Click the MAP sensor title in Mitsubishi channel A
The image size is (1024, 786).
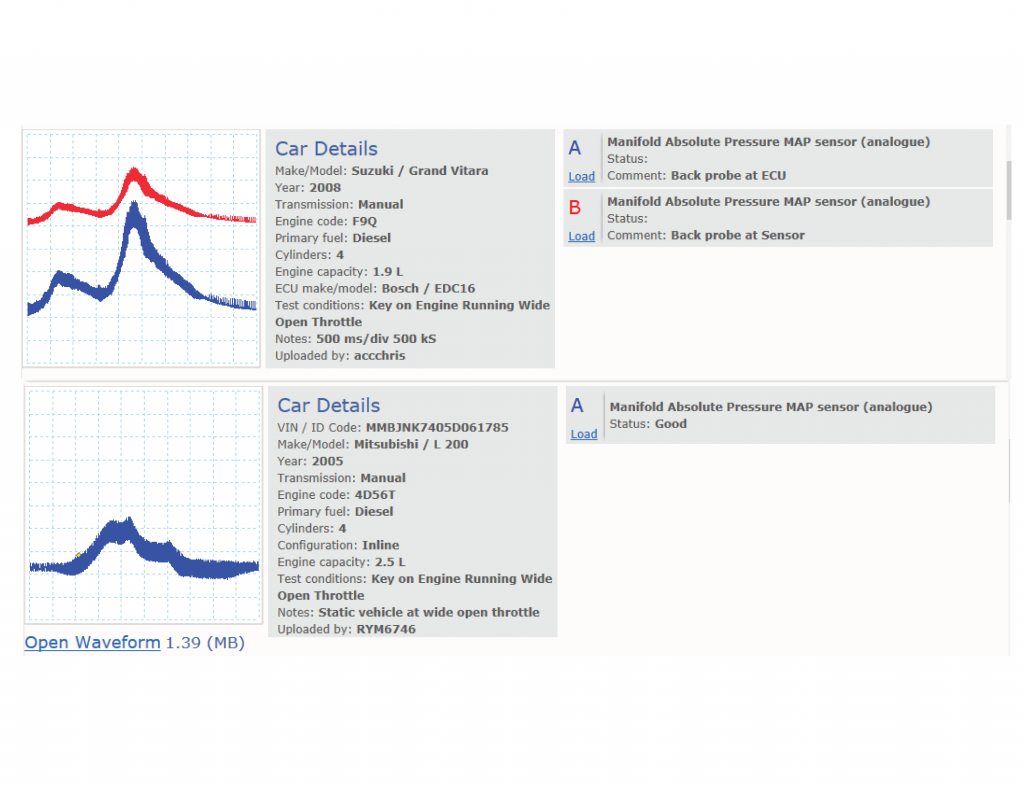(x=771, y=407)
